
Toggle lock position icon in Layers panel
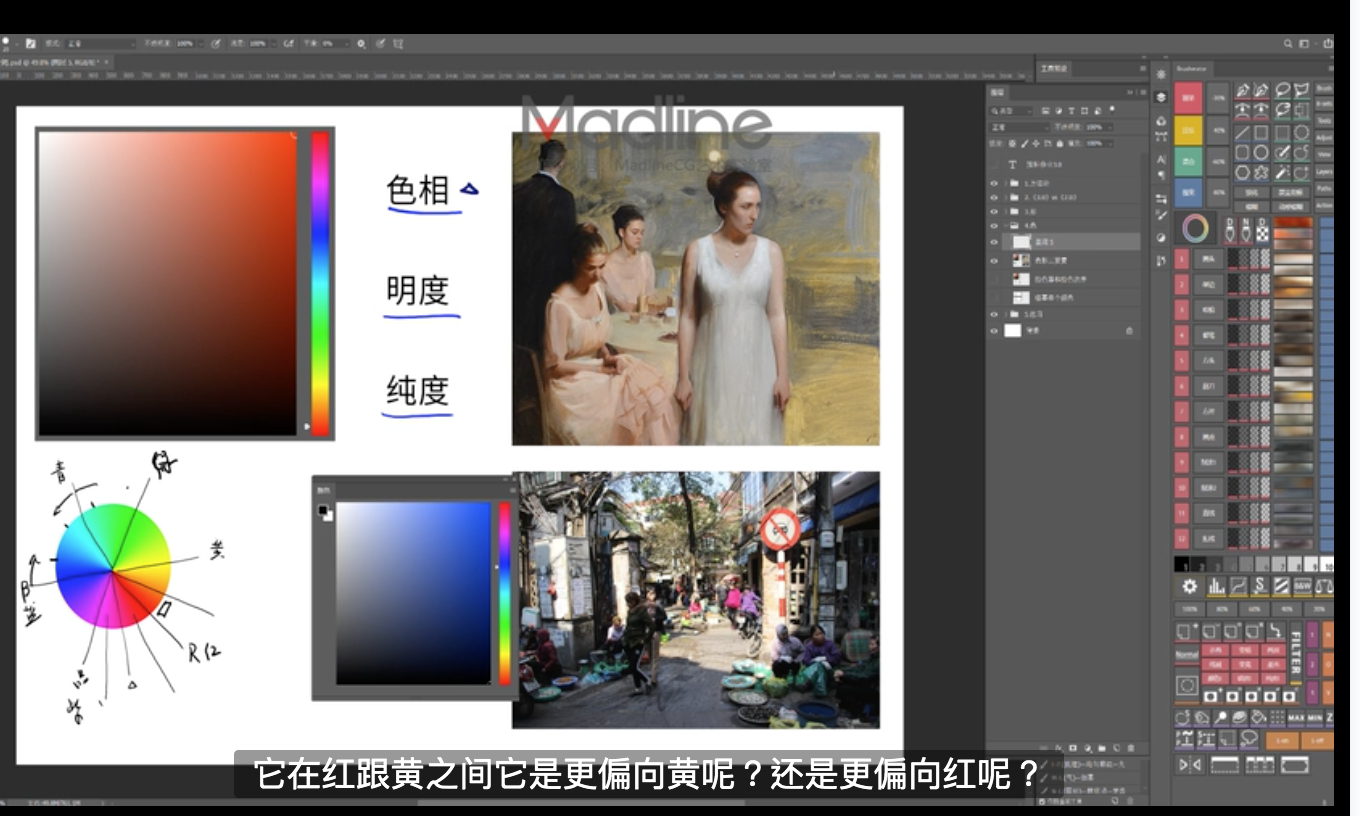click(1036, 143)
